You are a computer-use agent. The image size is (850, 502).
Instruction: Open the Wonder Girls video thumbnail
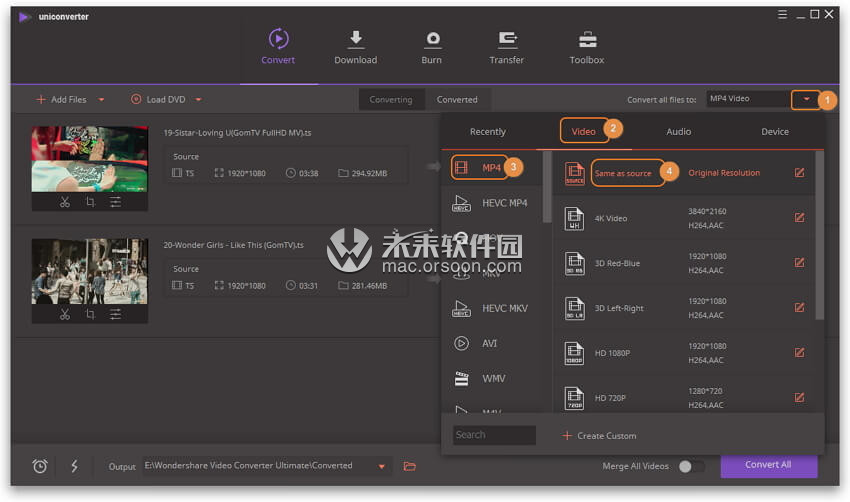(x=89, y=272)
